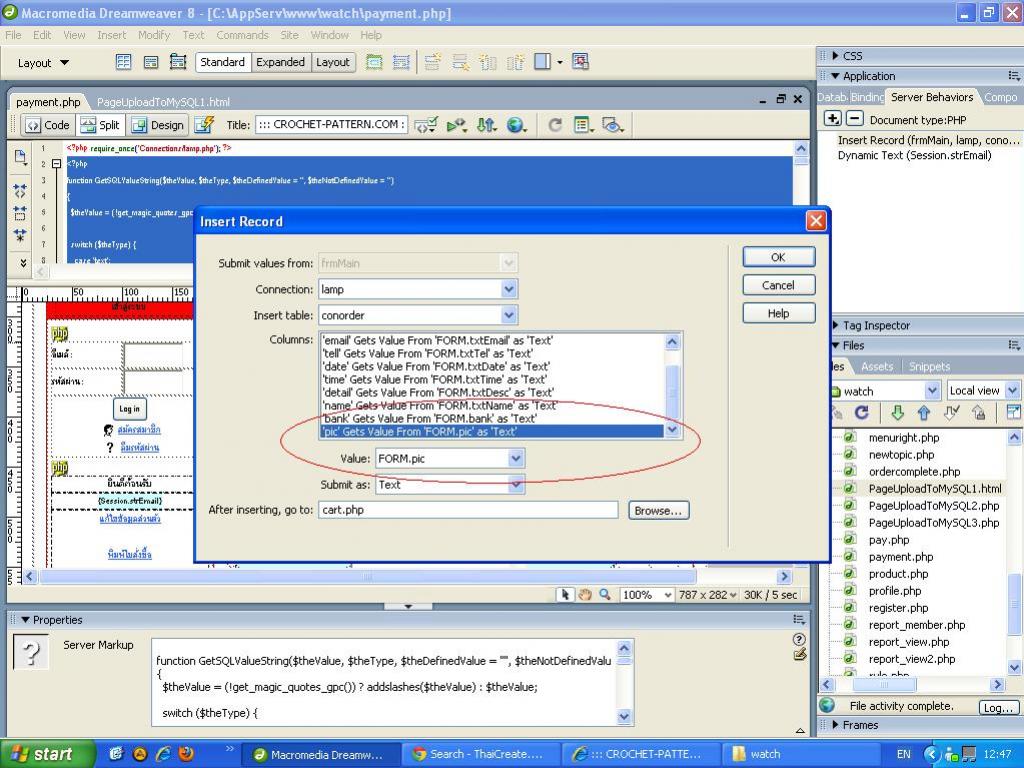Open the Value dropdown showing FORM.pic
This screenshot has width=1024, height=768.
tap(515, 458)
